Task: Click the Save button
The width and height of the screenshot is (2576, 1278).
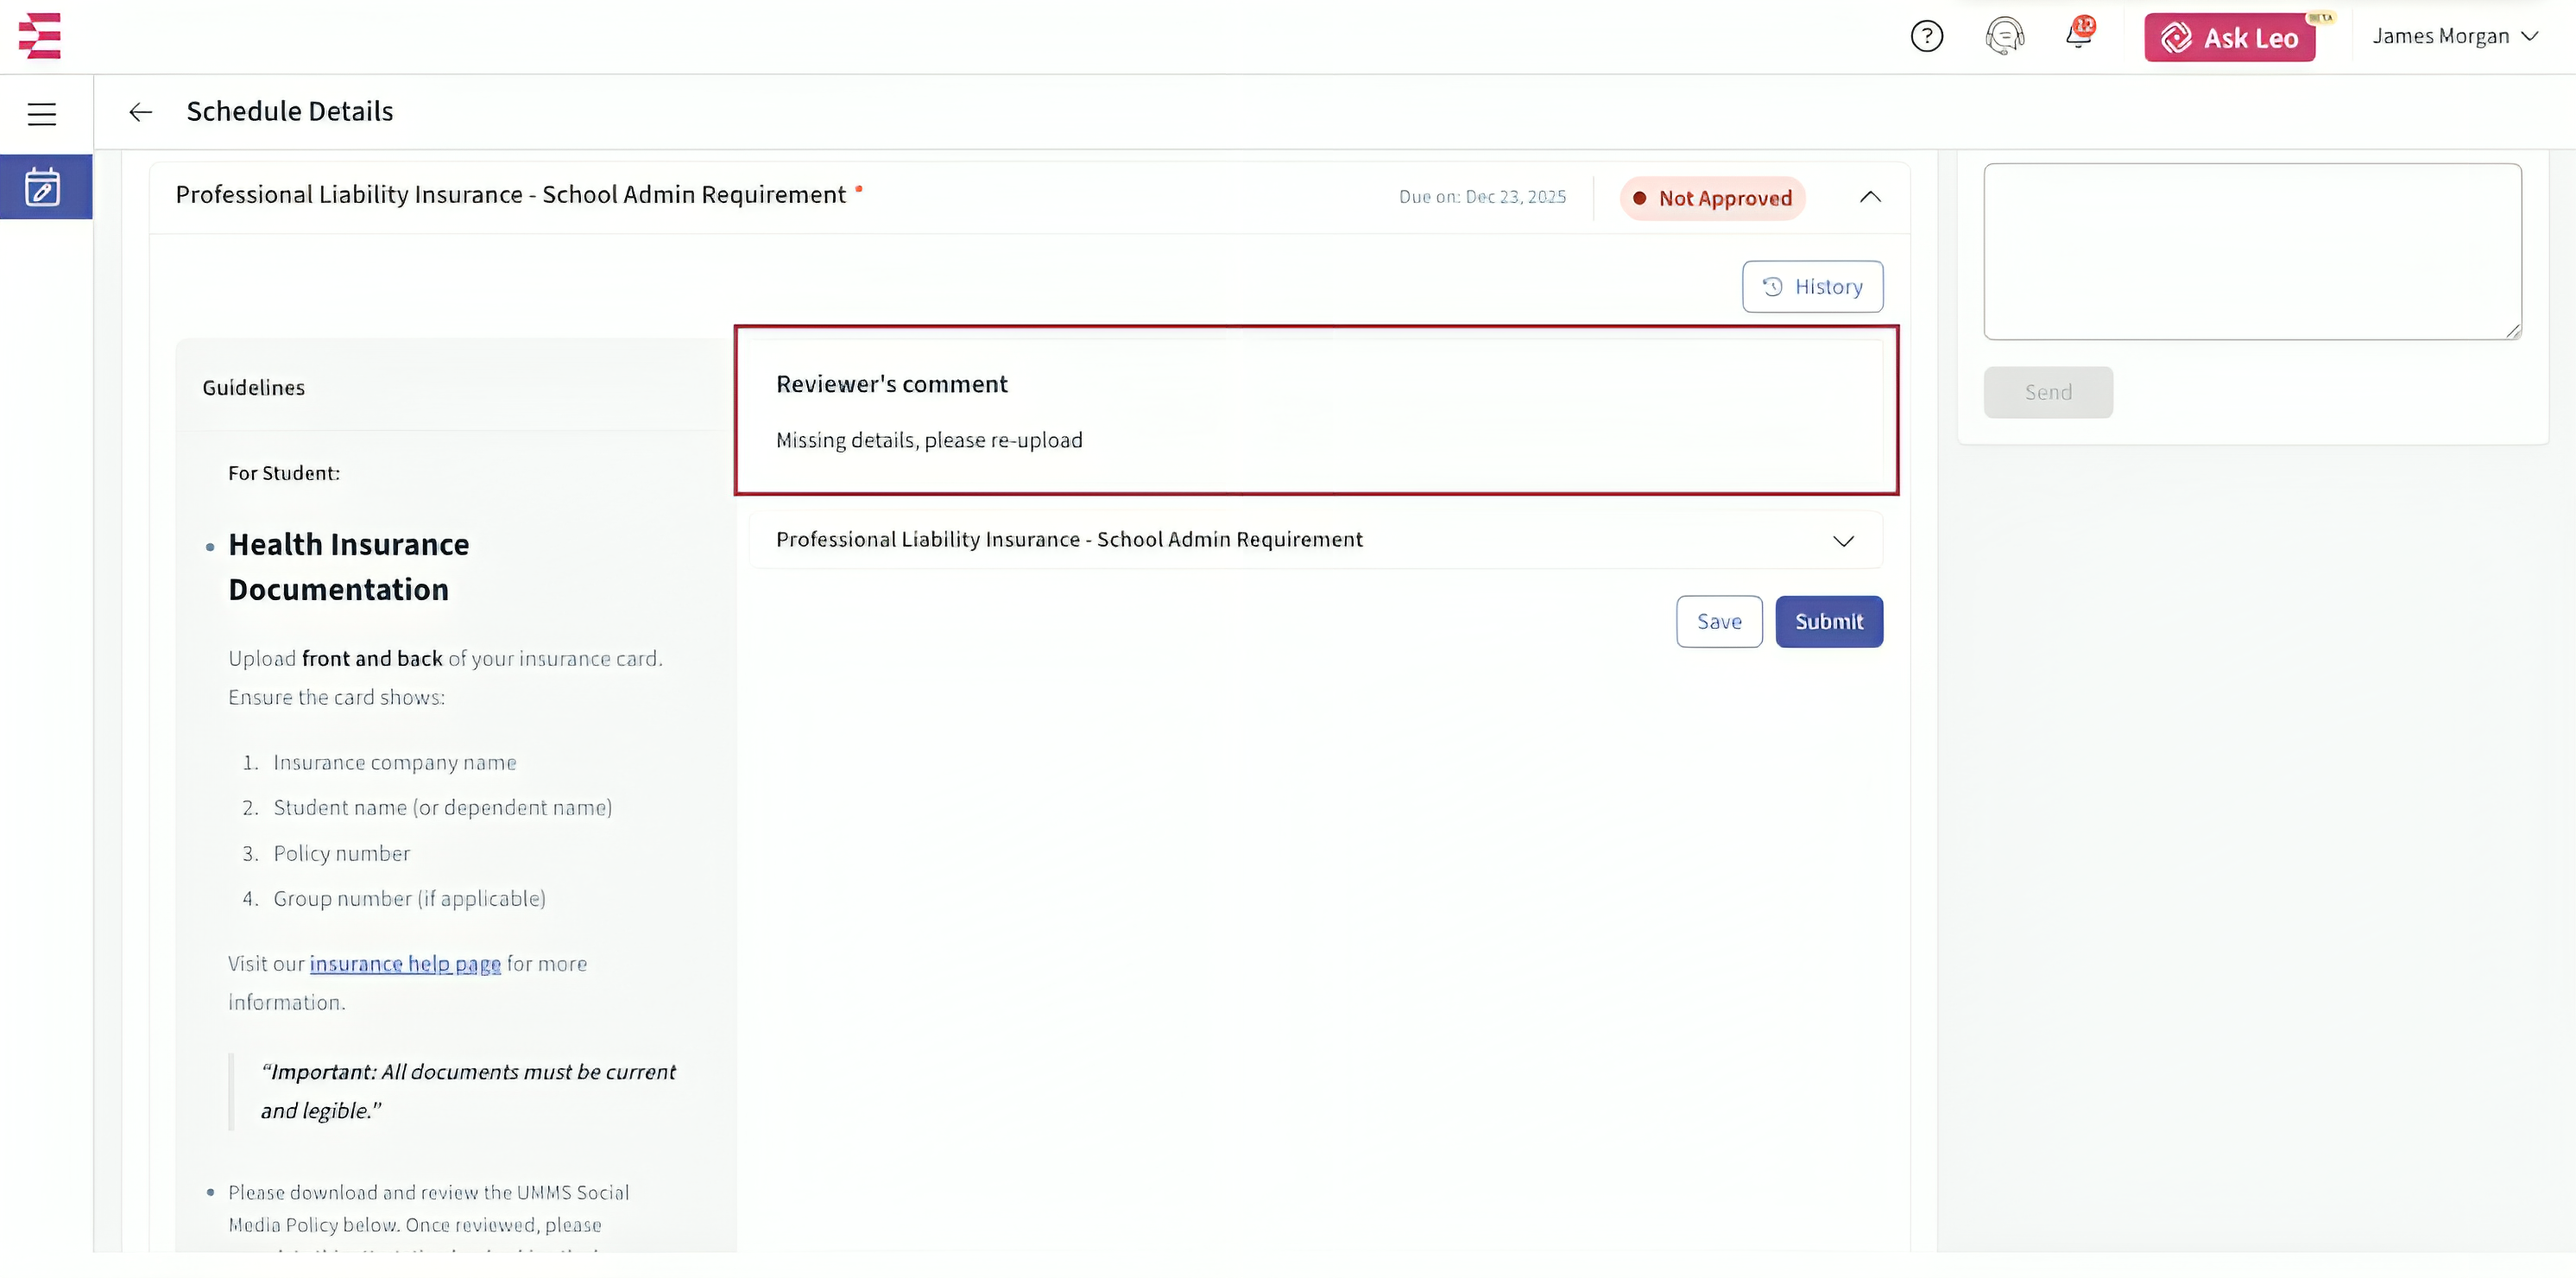Action: pyautogui.click(x=1718, y=622)
